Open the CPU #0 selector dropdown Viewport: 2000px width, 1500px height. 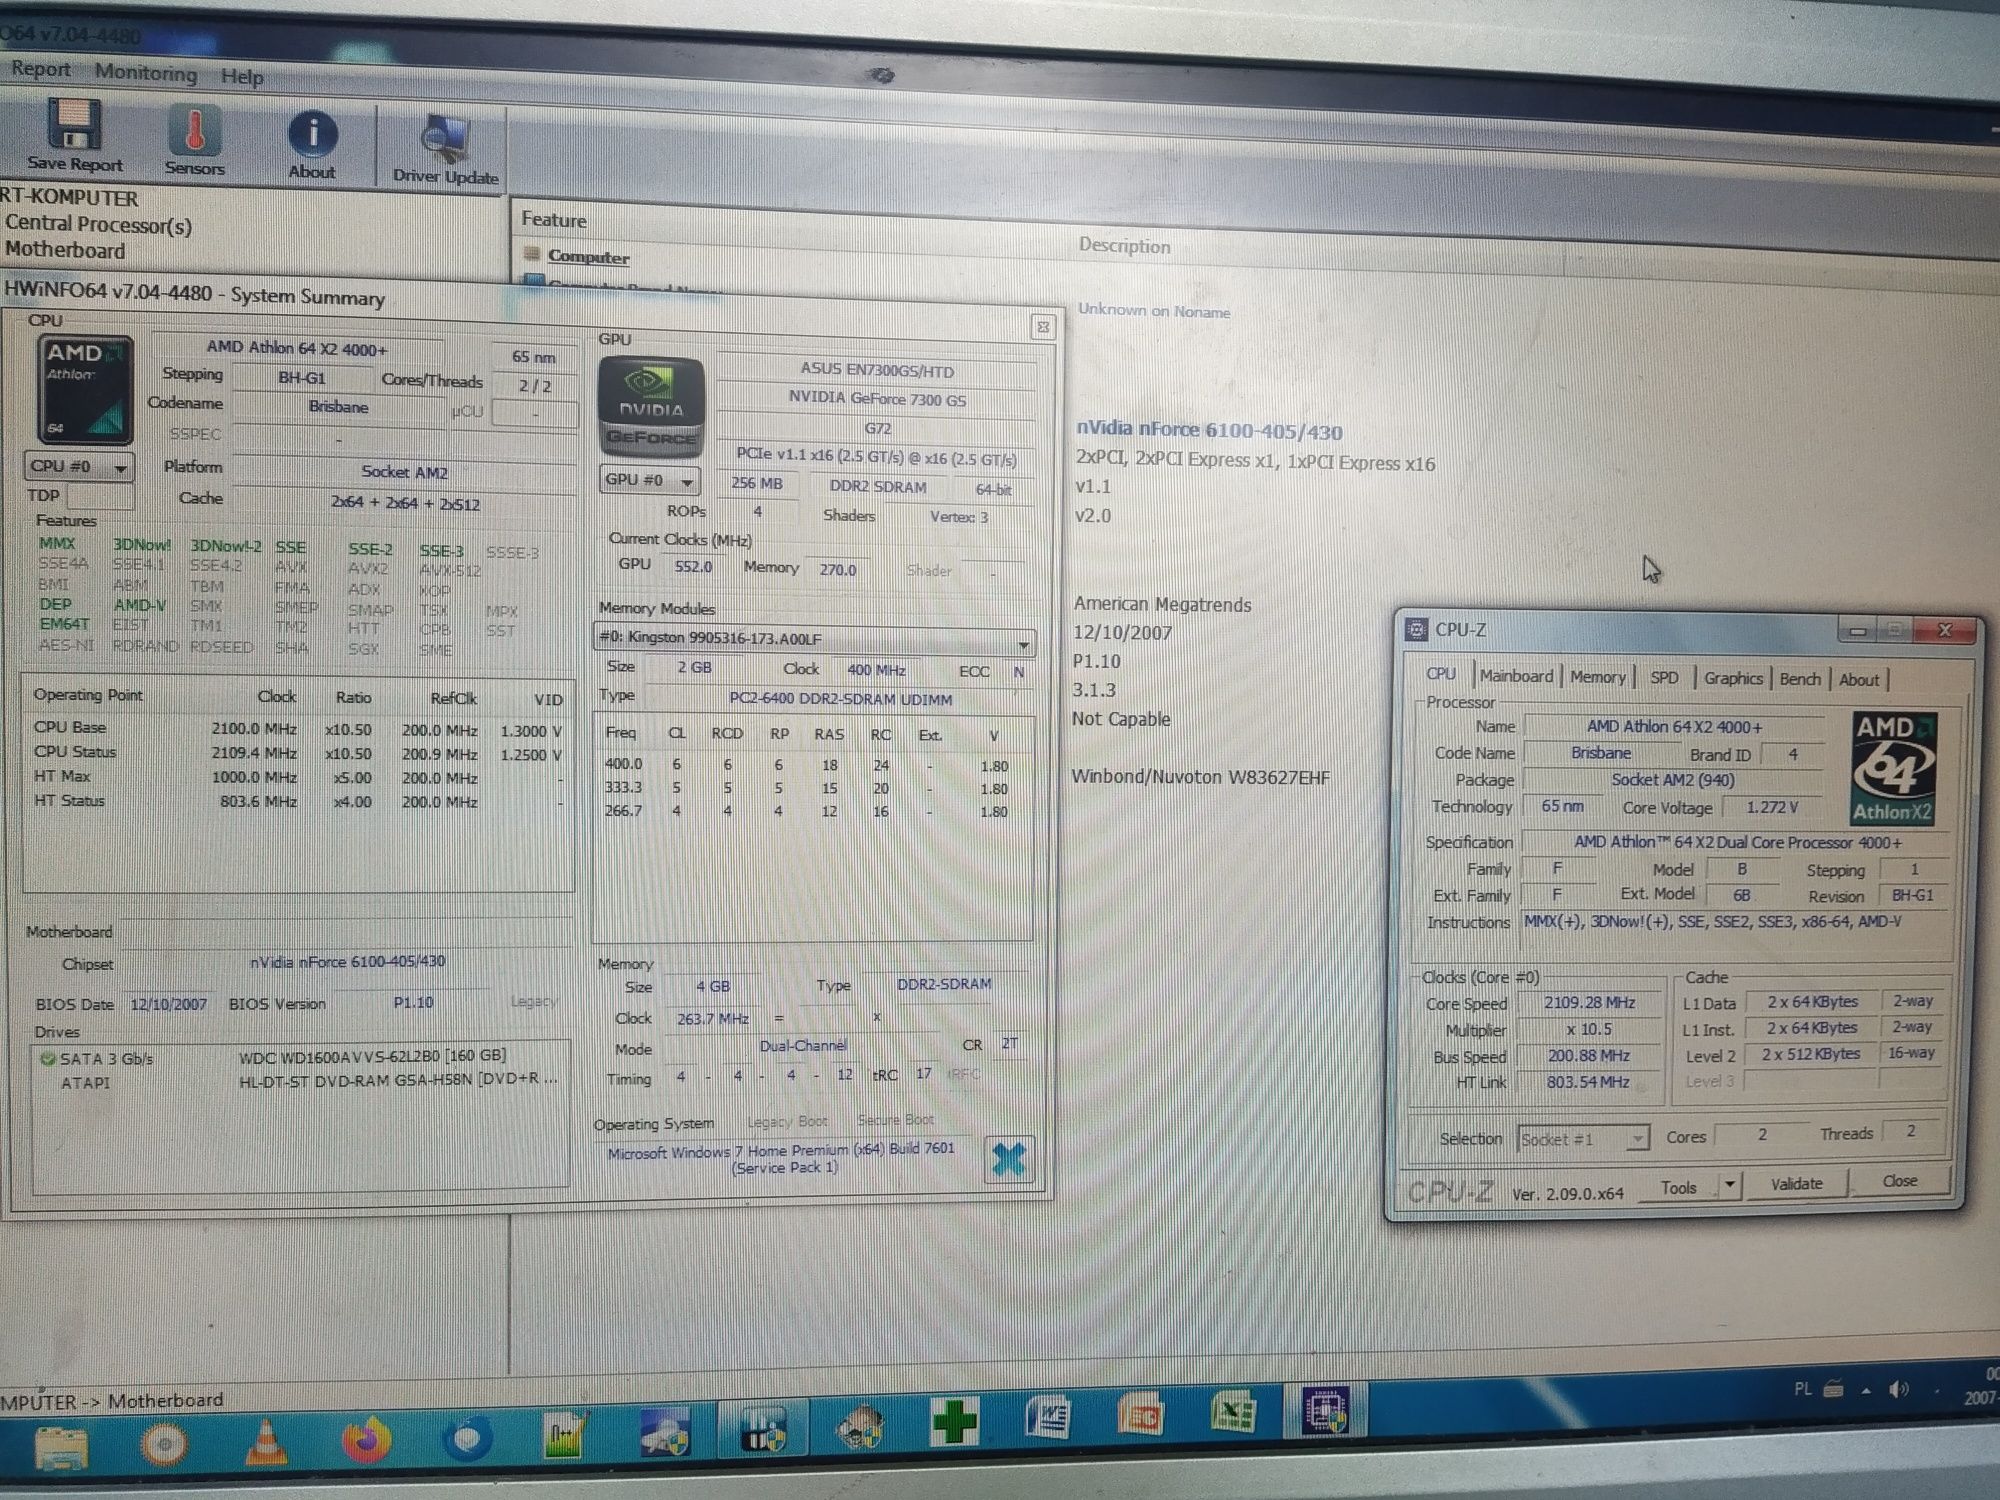point(78,466)
